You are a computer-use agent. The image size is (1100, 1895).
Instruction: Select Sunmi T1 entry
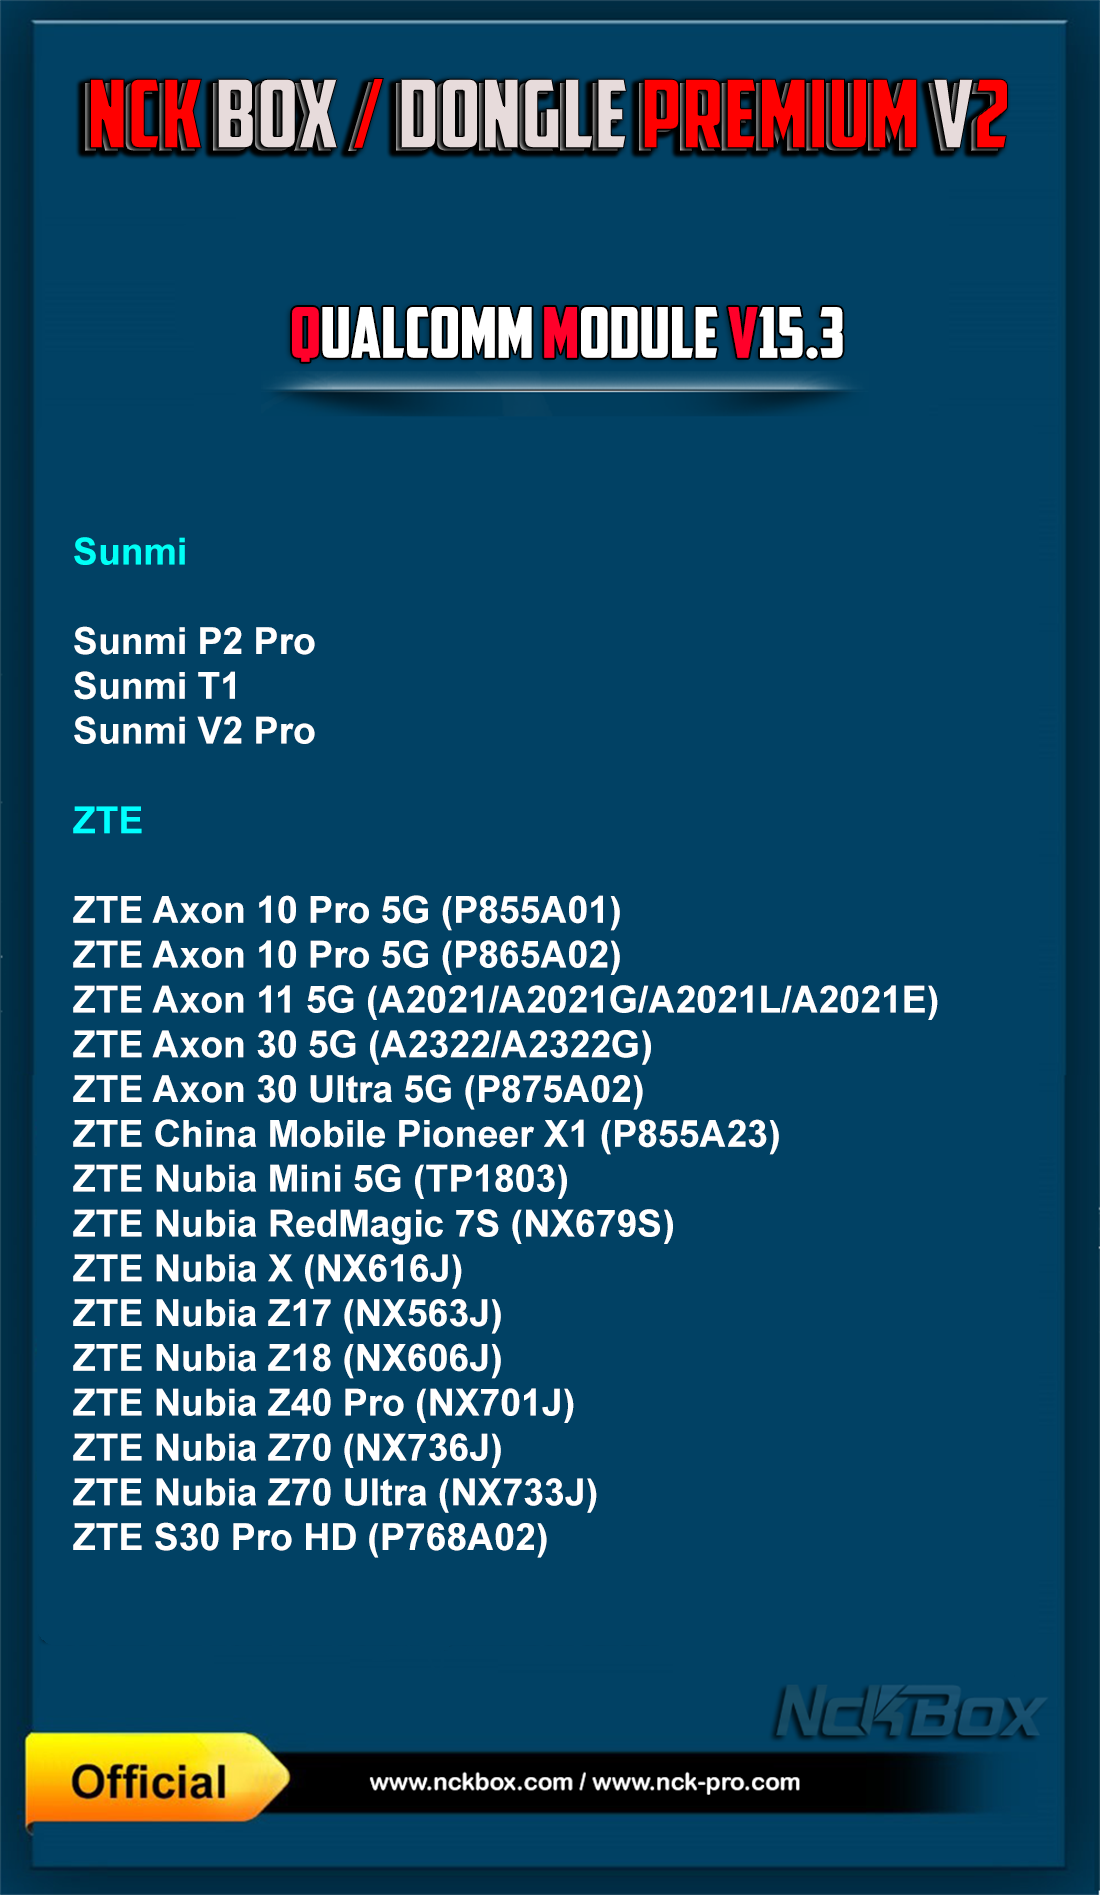coord(156,686)
